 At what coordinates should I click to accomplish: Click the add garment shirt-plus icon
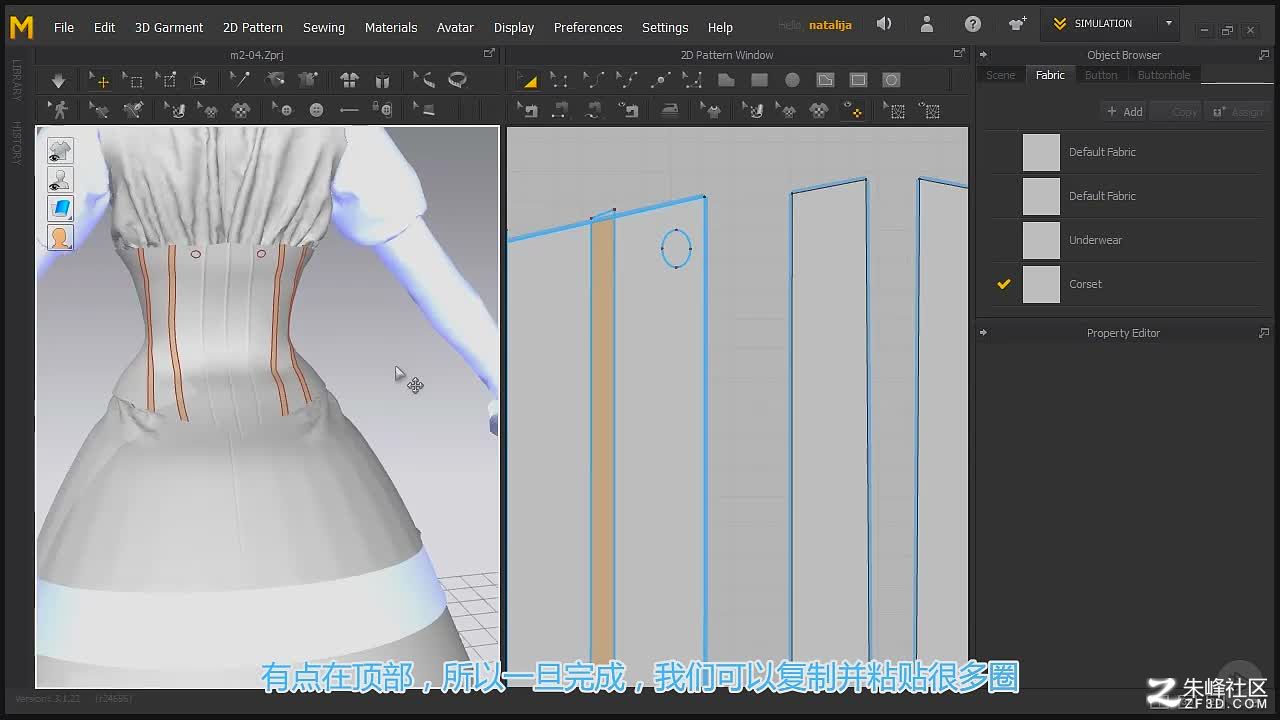click(x=1018, y=24)
